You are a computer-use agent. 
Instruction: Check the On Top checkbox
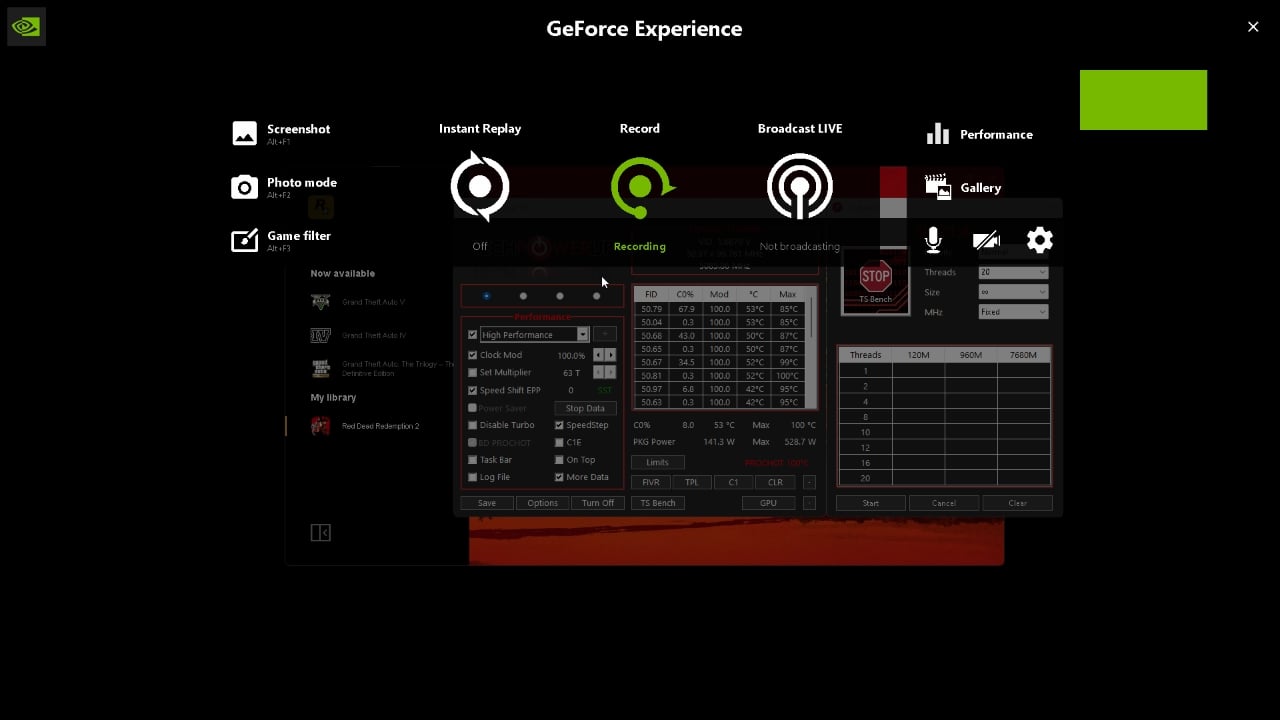(x=559, y=460)
